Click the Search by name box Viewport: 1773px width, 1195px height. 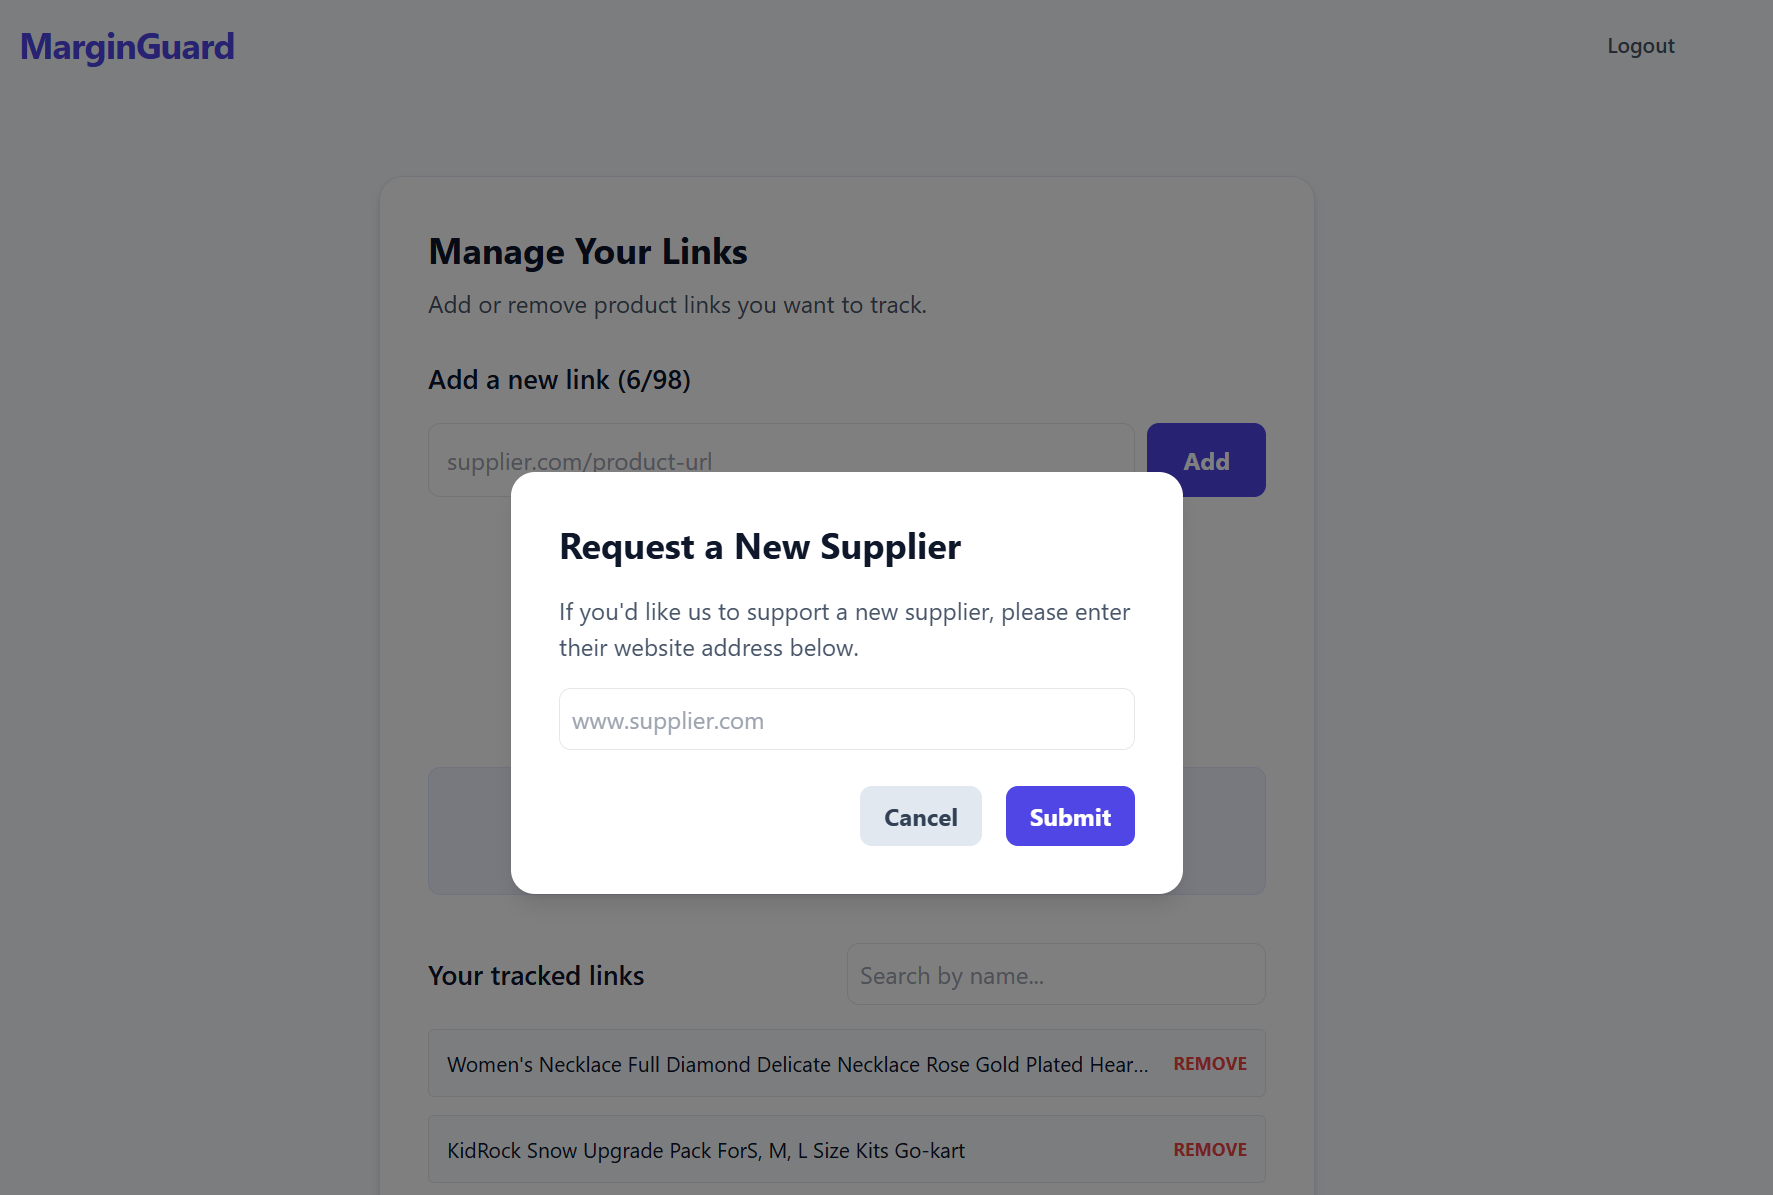click(1055, 974)
